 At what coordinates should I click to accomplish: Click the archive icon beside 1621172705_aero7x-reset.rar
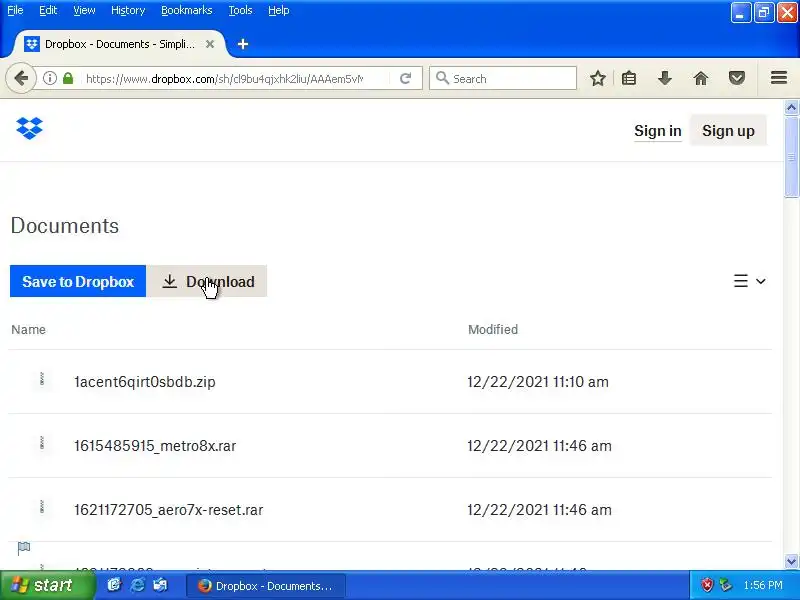coord(42,507)
